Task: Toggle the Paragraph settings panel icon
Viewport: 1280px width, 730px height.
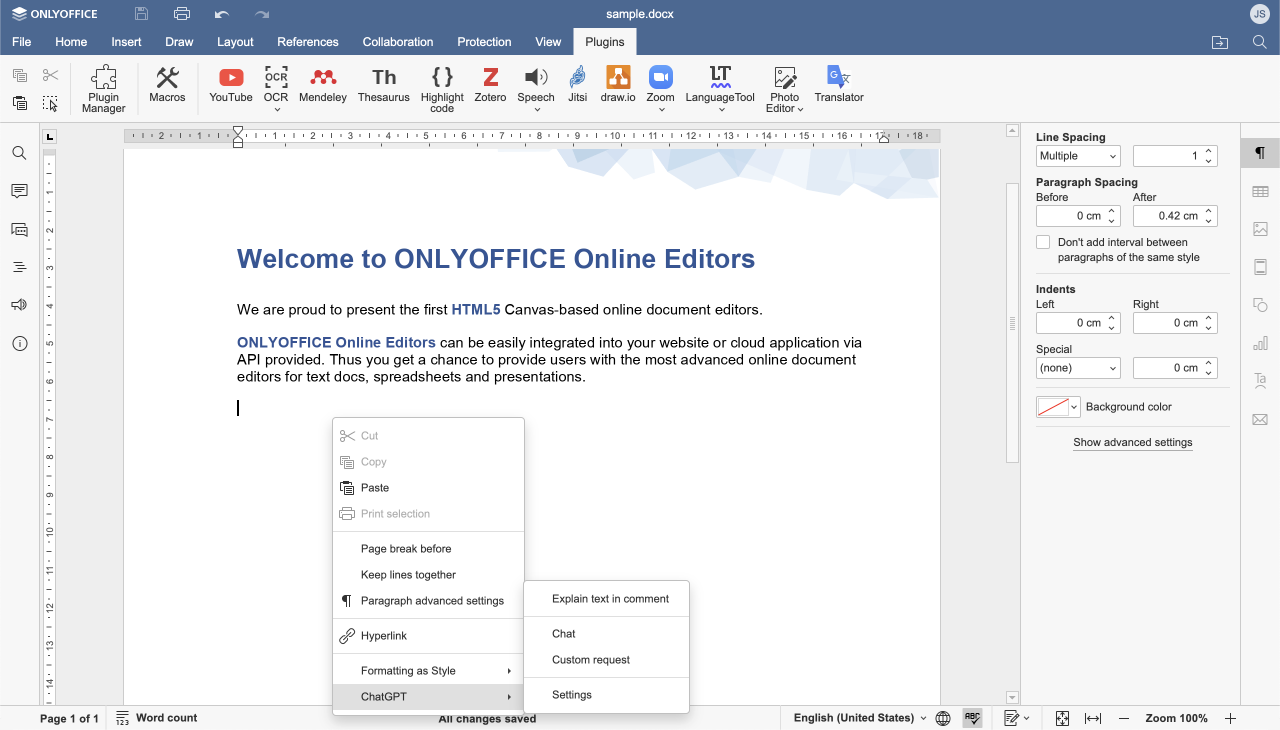Action: coord(1260,153)
